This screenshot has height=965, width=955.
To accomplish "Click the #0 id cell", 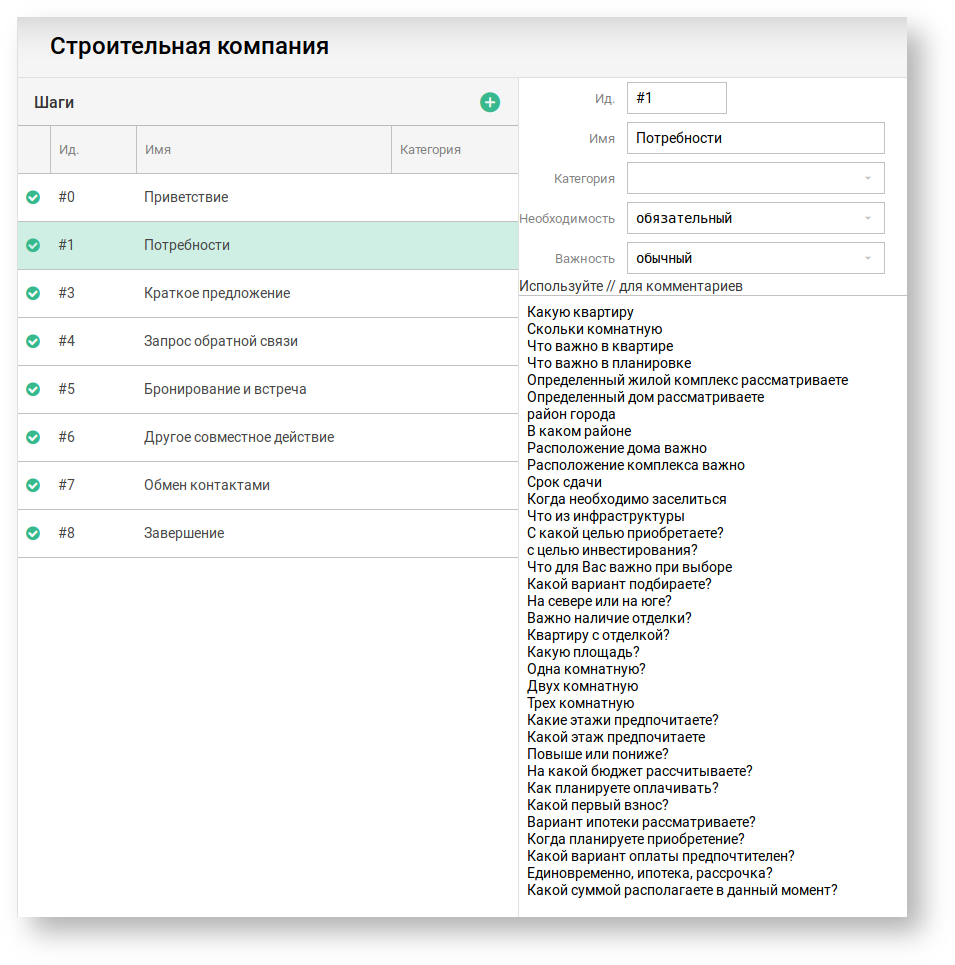I will [66, 197].
